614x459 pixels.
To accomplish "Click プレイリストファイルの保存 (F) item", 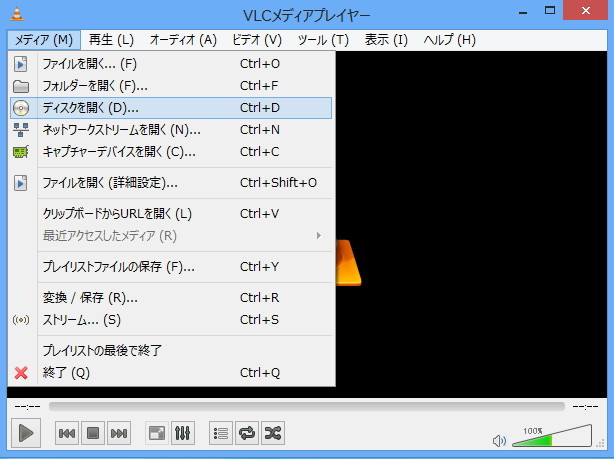I will [118, 266].
